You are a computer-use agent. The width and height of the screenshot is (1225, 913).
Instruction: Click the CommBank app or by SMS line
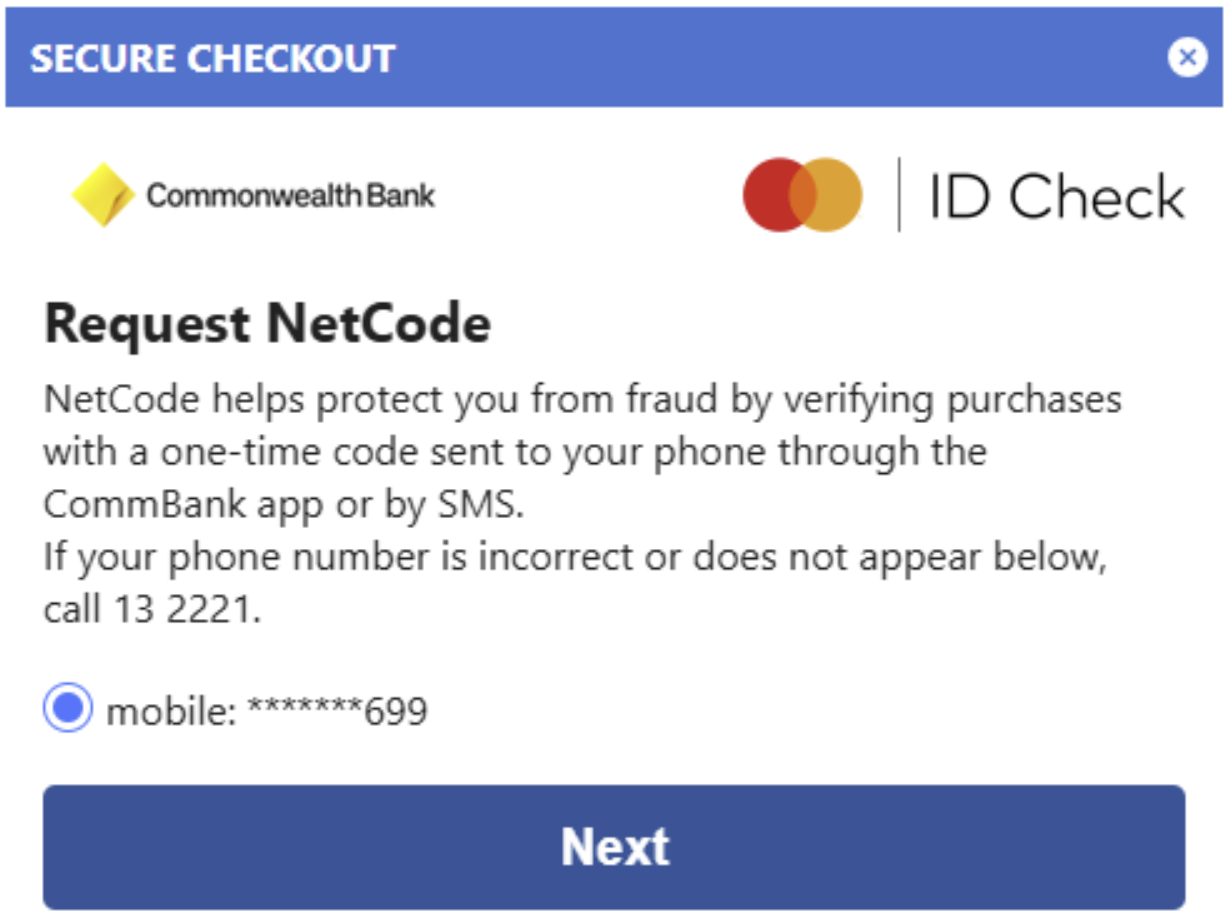[284, 505]
